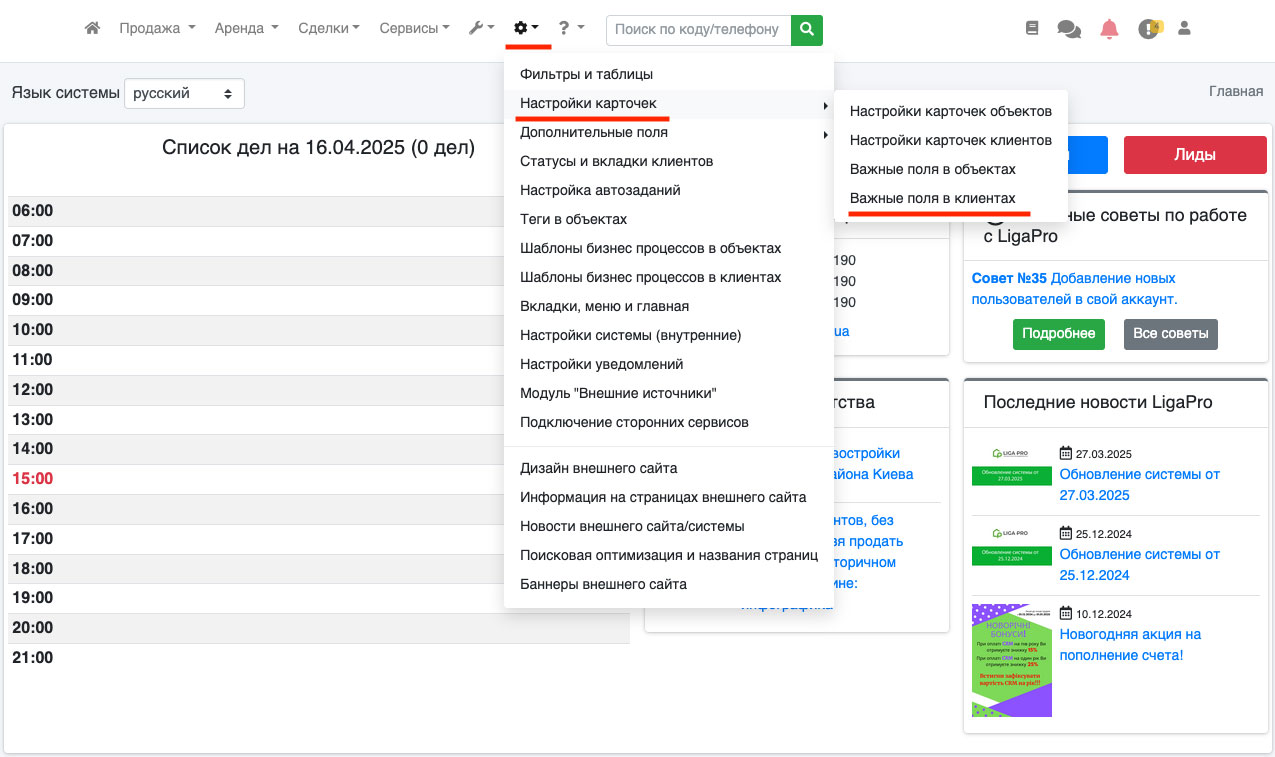Open the chat messages icon
1275x757 pixels.
click(1069, 29)
